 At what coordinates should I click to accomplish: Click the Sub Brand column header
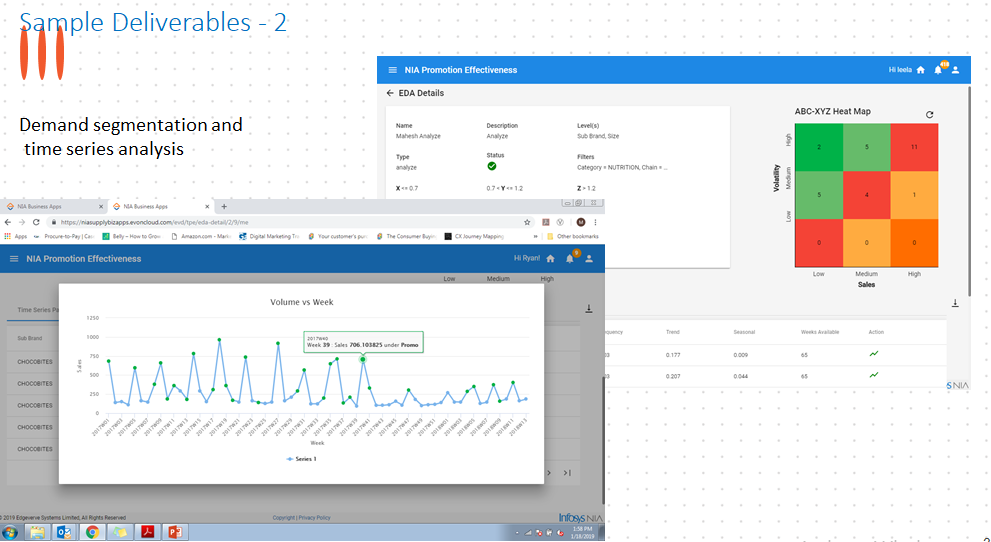(x=30, y=339)
